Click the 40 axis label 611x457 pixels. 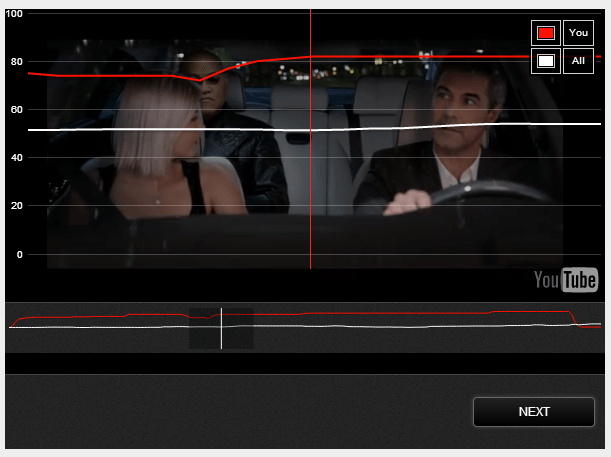(16, 157)
